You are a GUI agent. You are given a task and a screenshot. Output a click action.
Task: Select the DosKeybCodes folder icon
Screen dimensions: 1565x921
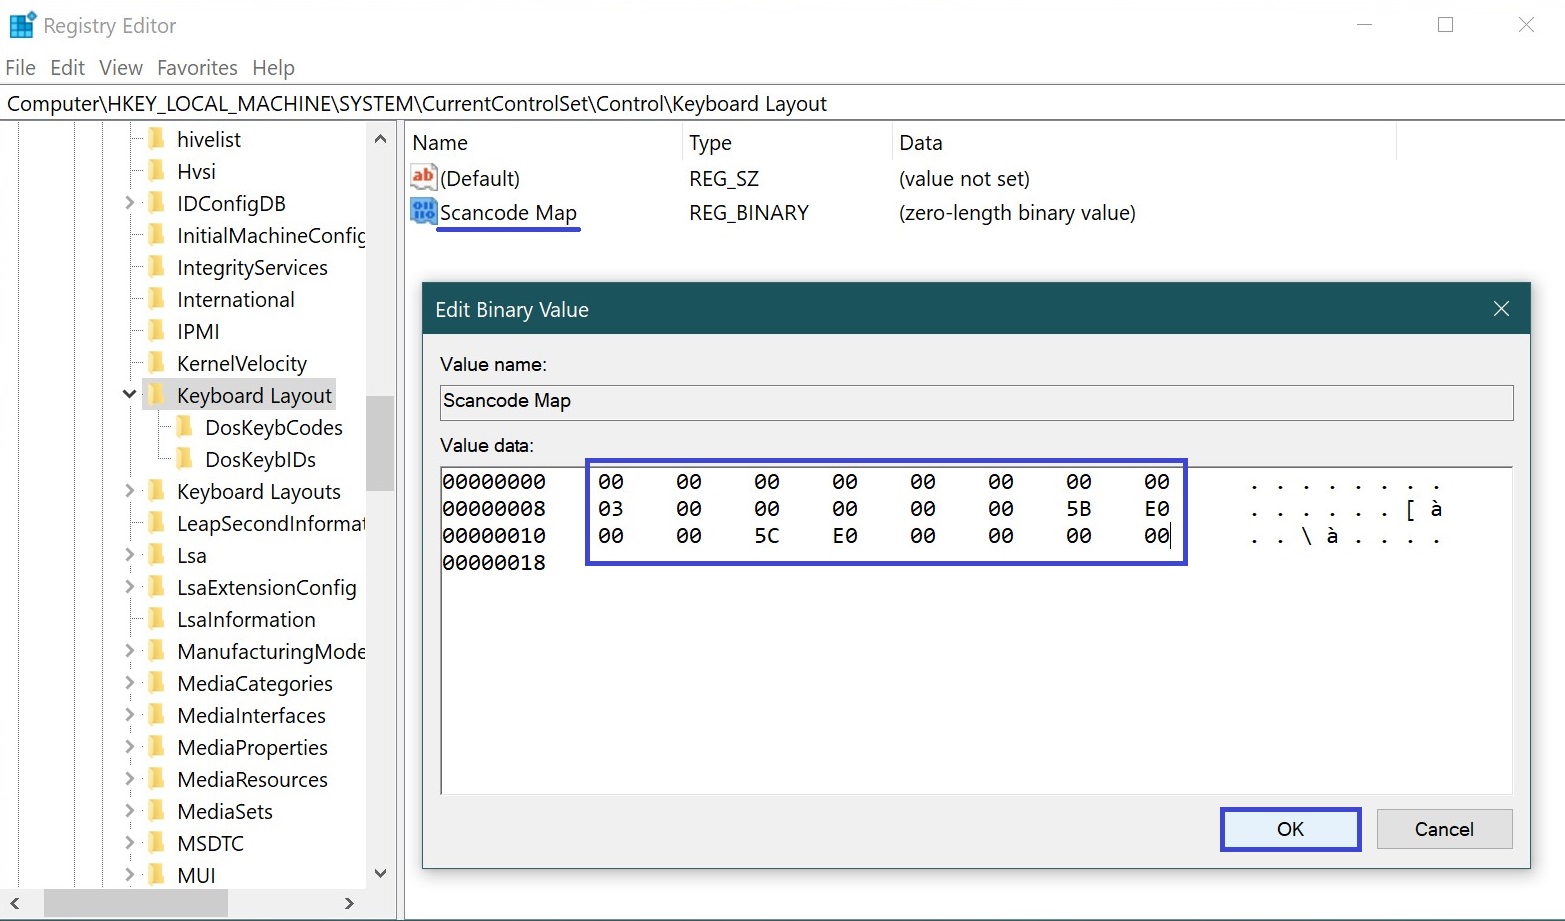(184, 426)
